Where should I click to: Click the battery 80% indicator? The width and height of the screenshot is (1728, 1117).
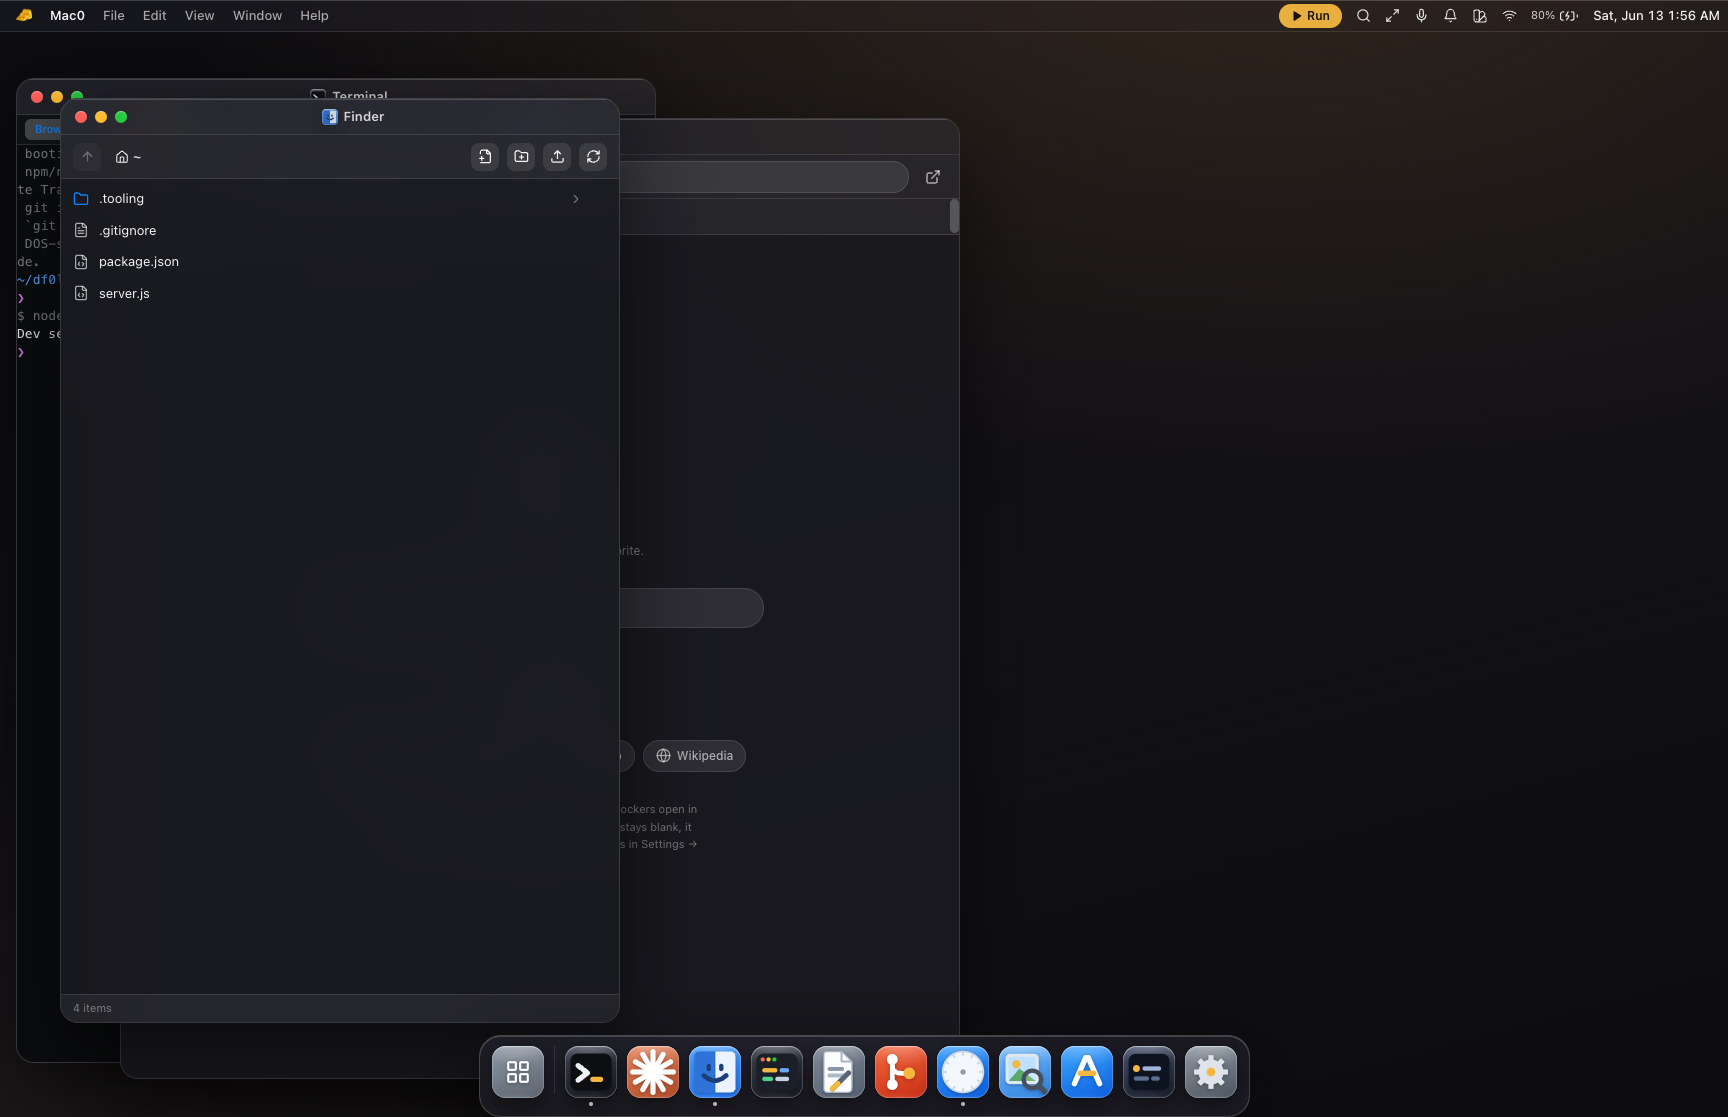tap(1554, 16)
